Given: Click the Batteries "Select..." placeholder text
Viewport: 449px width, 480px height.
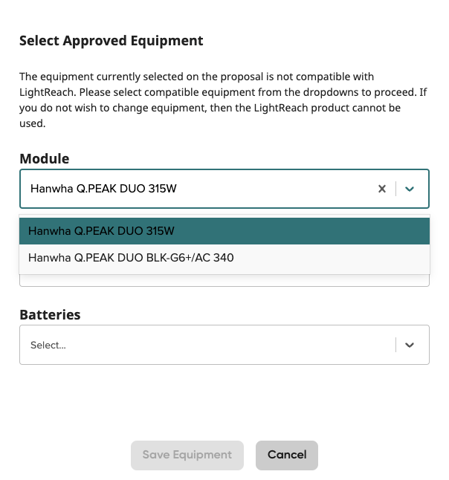Looking at the screenshot, I should pos(48,345).
